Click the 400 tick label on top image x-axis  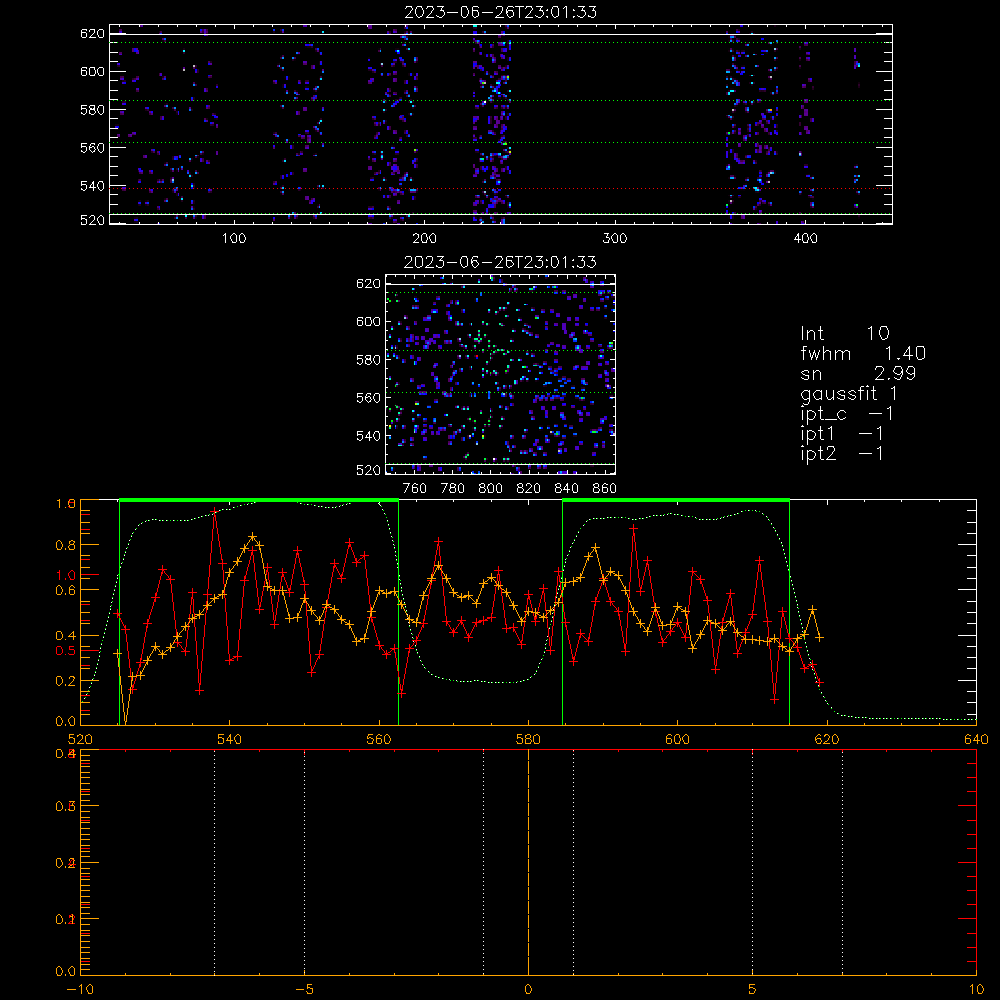[x=805, y=239]
